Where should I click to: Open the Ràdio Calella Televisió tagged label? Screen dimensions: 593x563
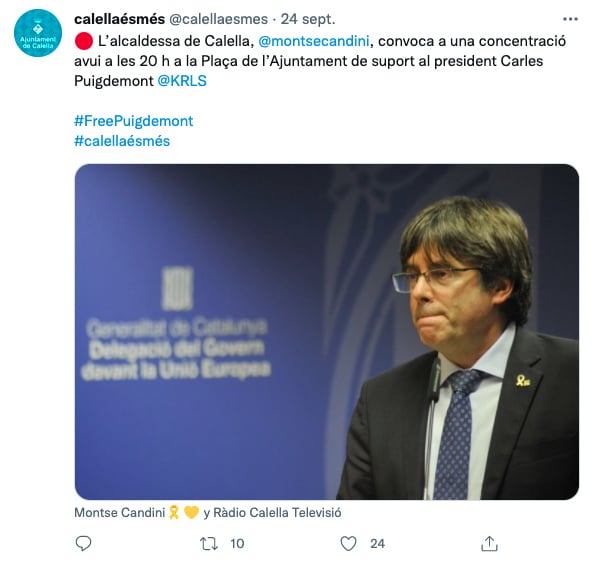277,513
